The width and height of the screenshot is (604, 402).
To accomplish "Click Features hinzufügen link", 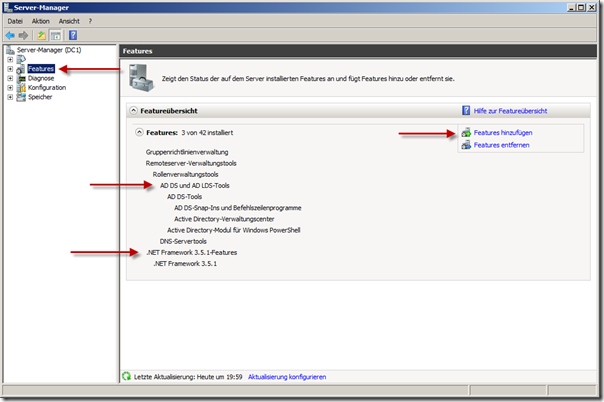I will pos(503,133).
